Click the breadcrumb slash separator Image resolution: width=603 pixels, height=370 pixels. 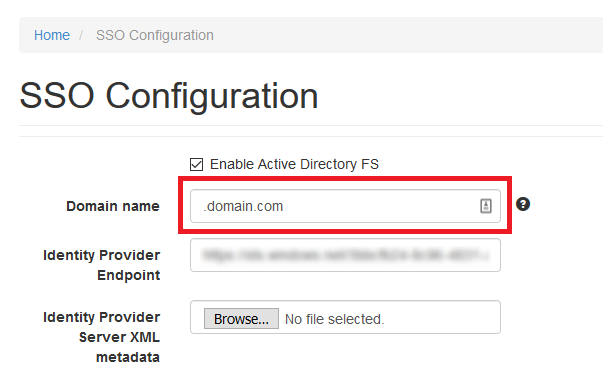pyautogui.click(x=81, y=35)
